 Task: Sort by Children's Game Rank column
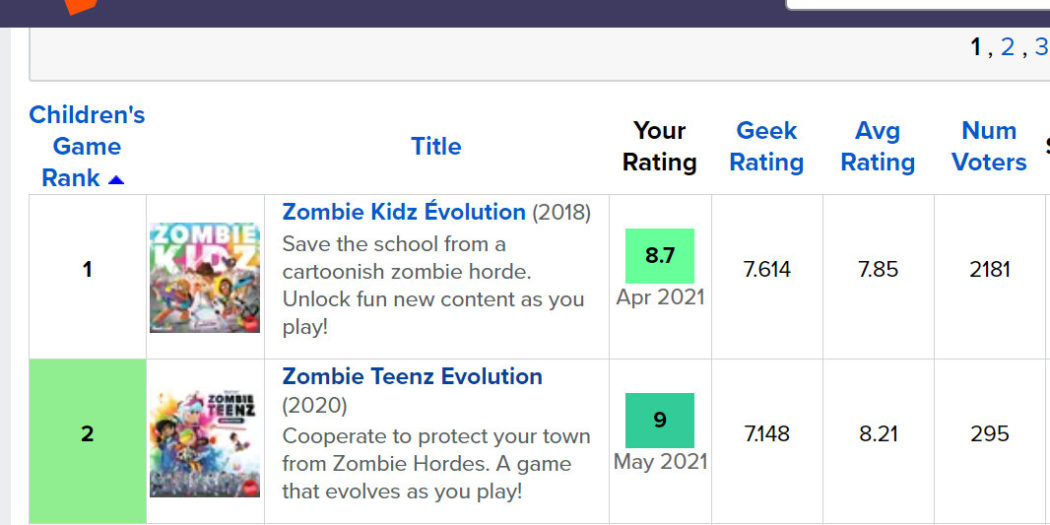pos(86,146)
